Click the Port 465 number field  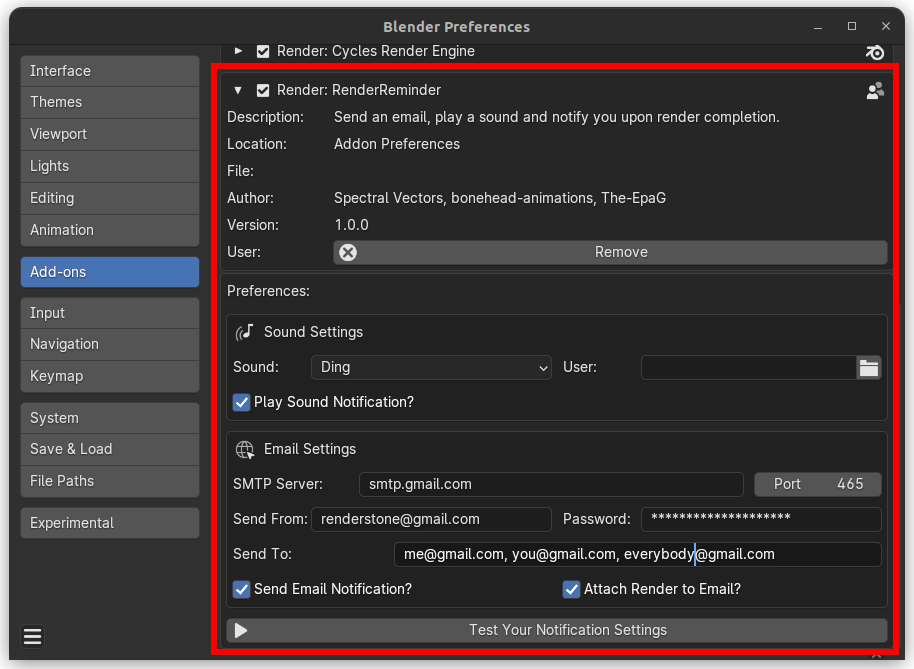(818, 484)
